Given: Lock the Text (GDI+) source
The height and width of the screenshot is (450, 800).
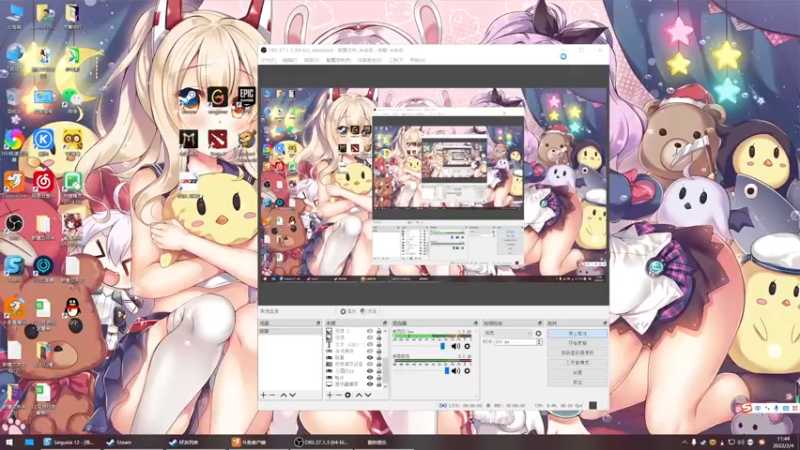Looking at the screenshot, I should coord(379,344).
